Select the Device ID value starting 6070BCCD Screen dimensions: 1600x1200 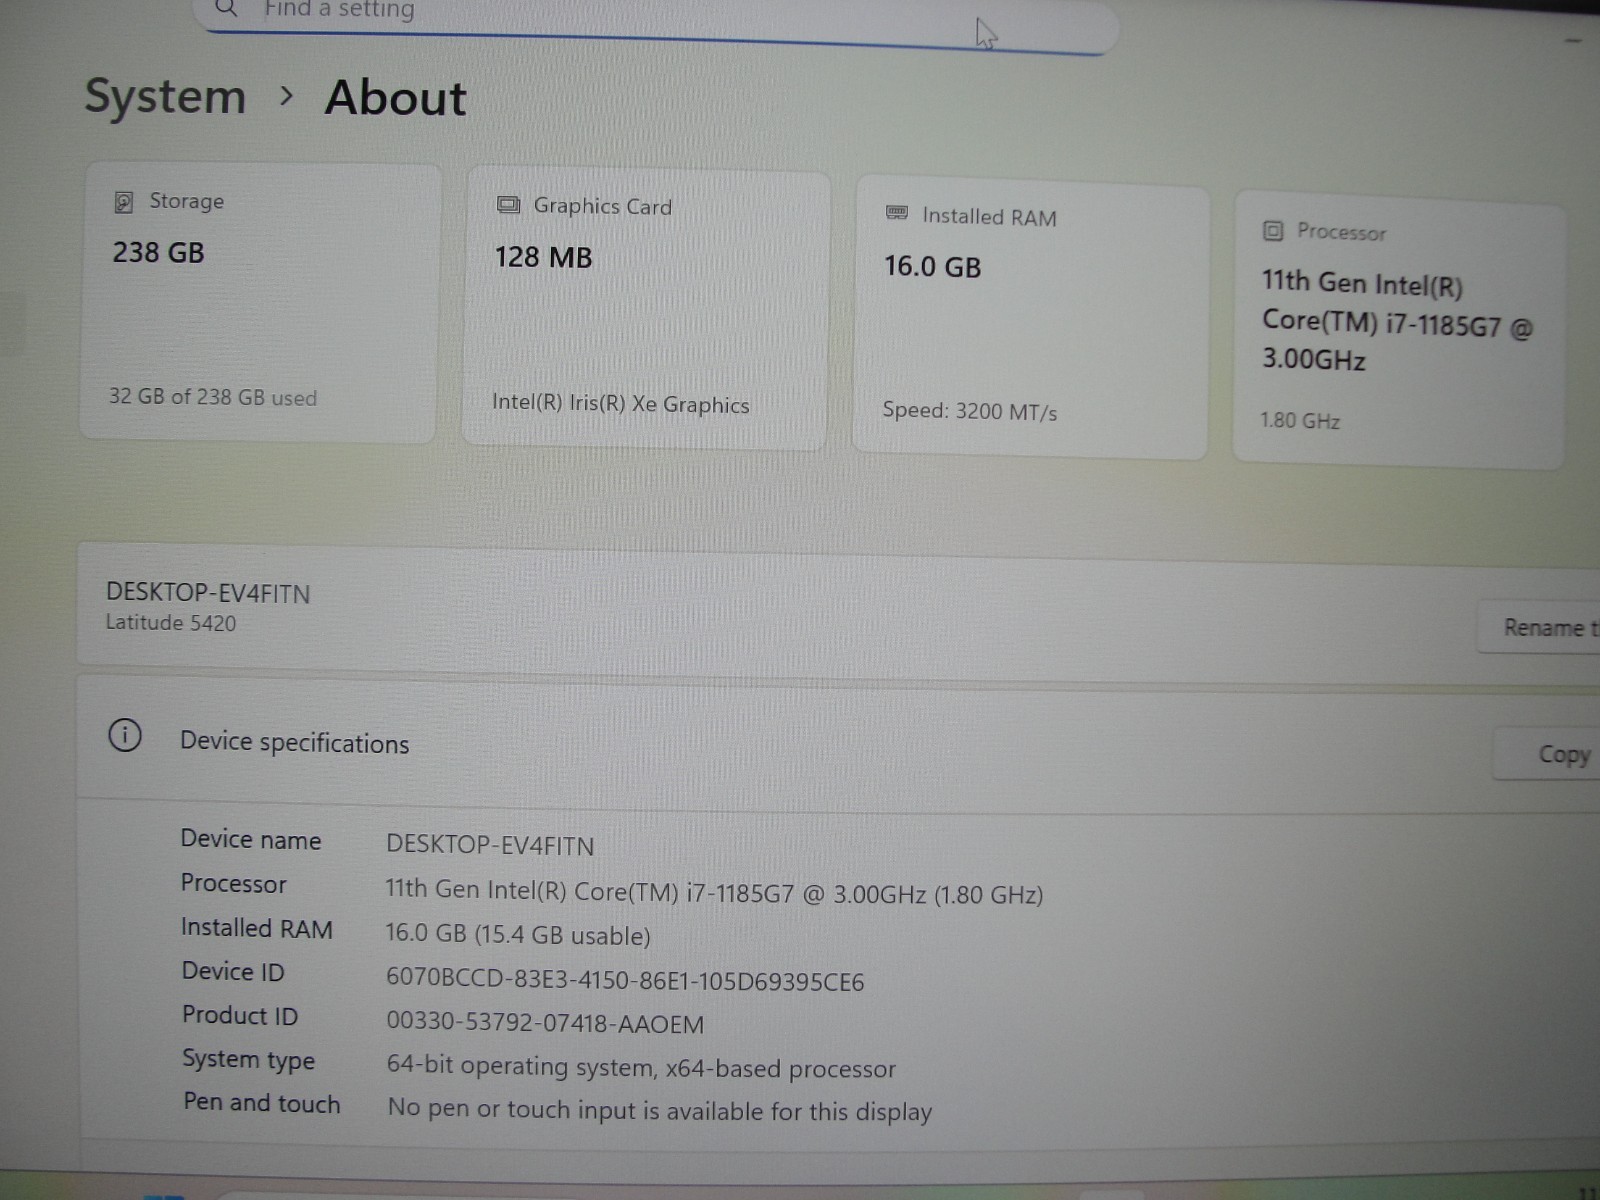[x=625, y=980]
